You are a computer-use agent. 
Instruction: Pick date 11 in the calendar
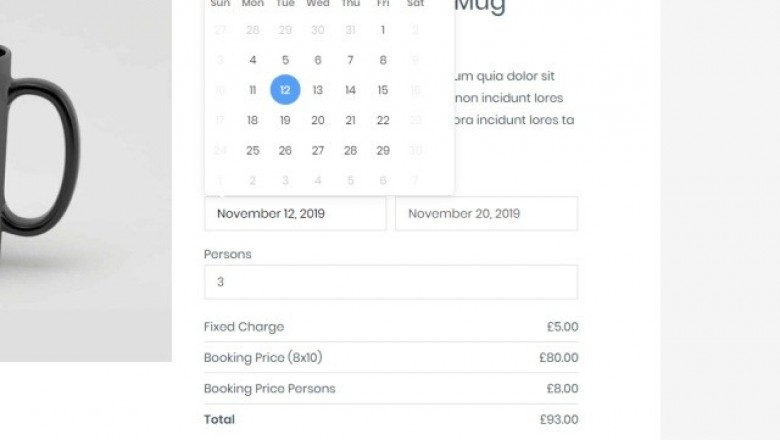pyautogui.click(x=252, y=90)
